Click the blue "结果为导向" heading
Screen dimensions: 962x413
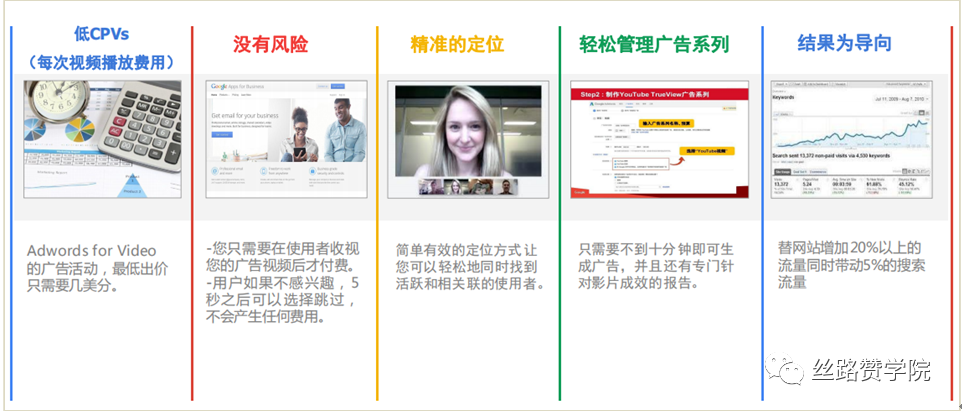click(844, 43)
